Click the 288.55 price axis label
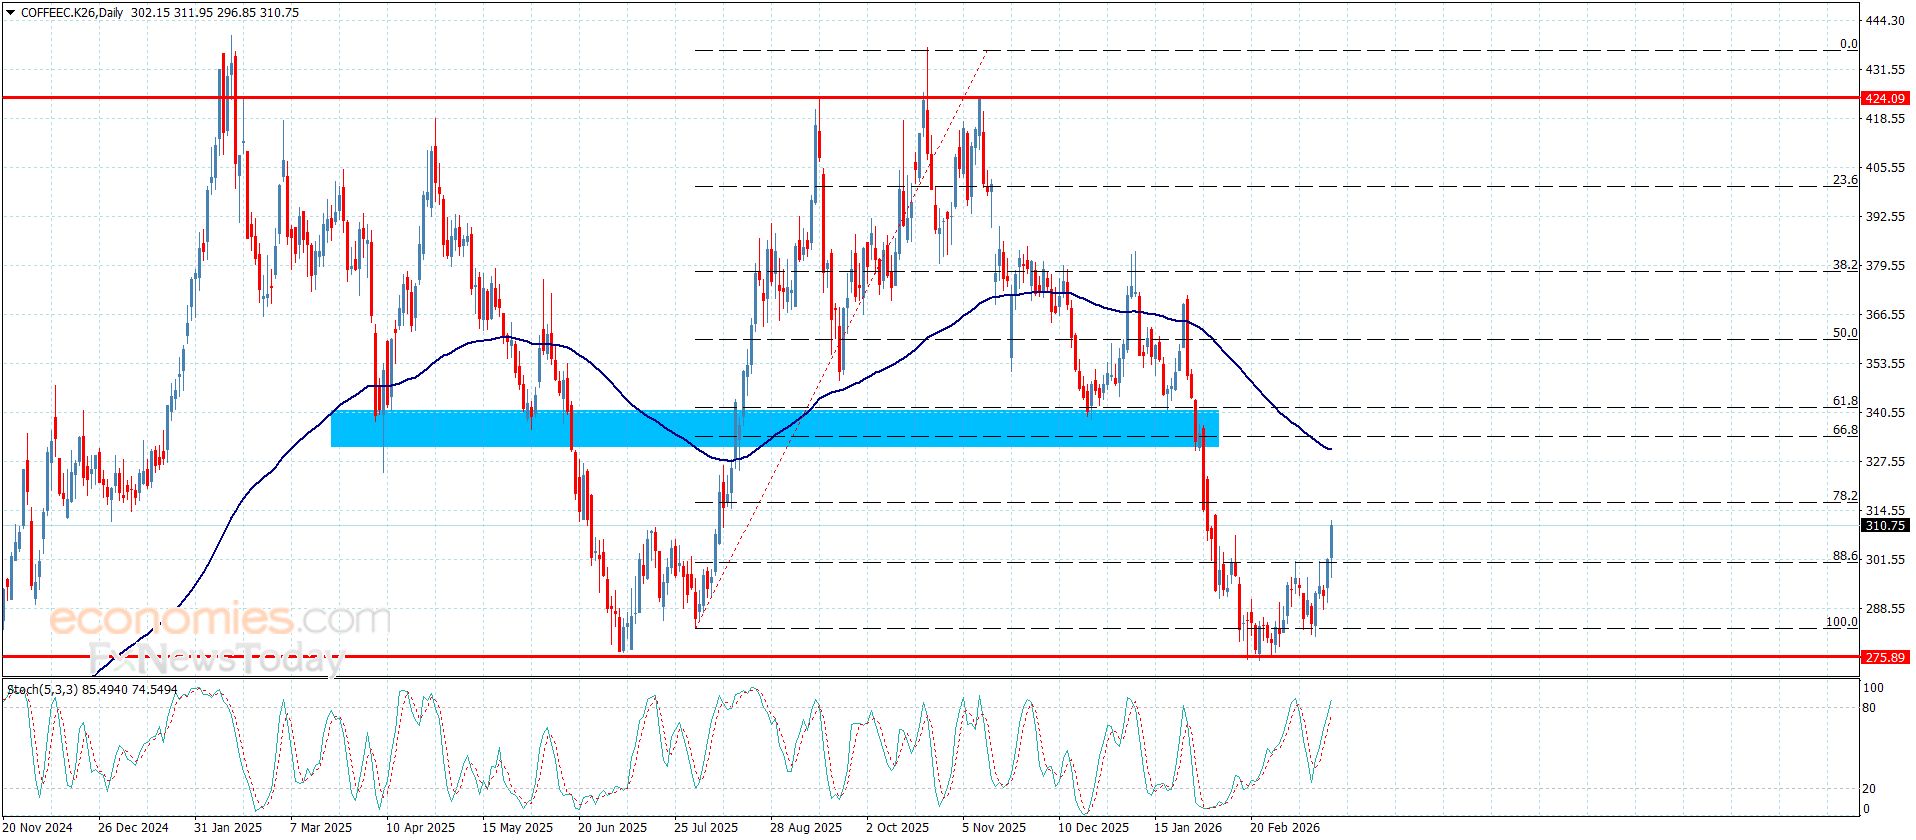 coord(1884,609)
